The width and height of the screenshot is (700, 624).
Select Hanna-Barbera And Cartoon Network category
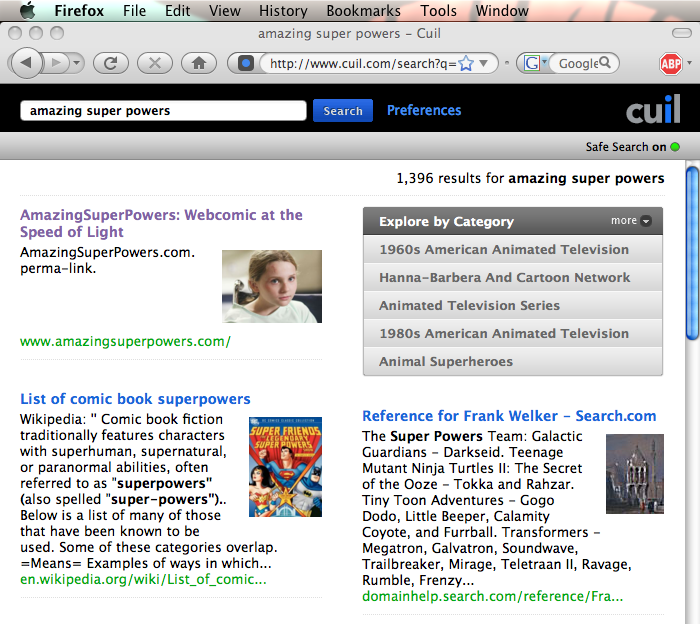click(512, 277)
